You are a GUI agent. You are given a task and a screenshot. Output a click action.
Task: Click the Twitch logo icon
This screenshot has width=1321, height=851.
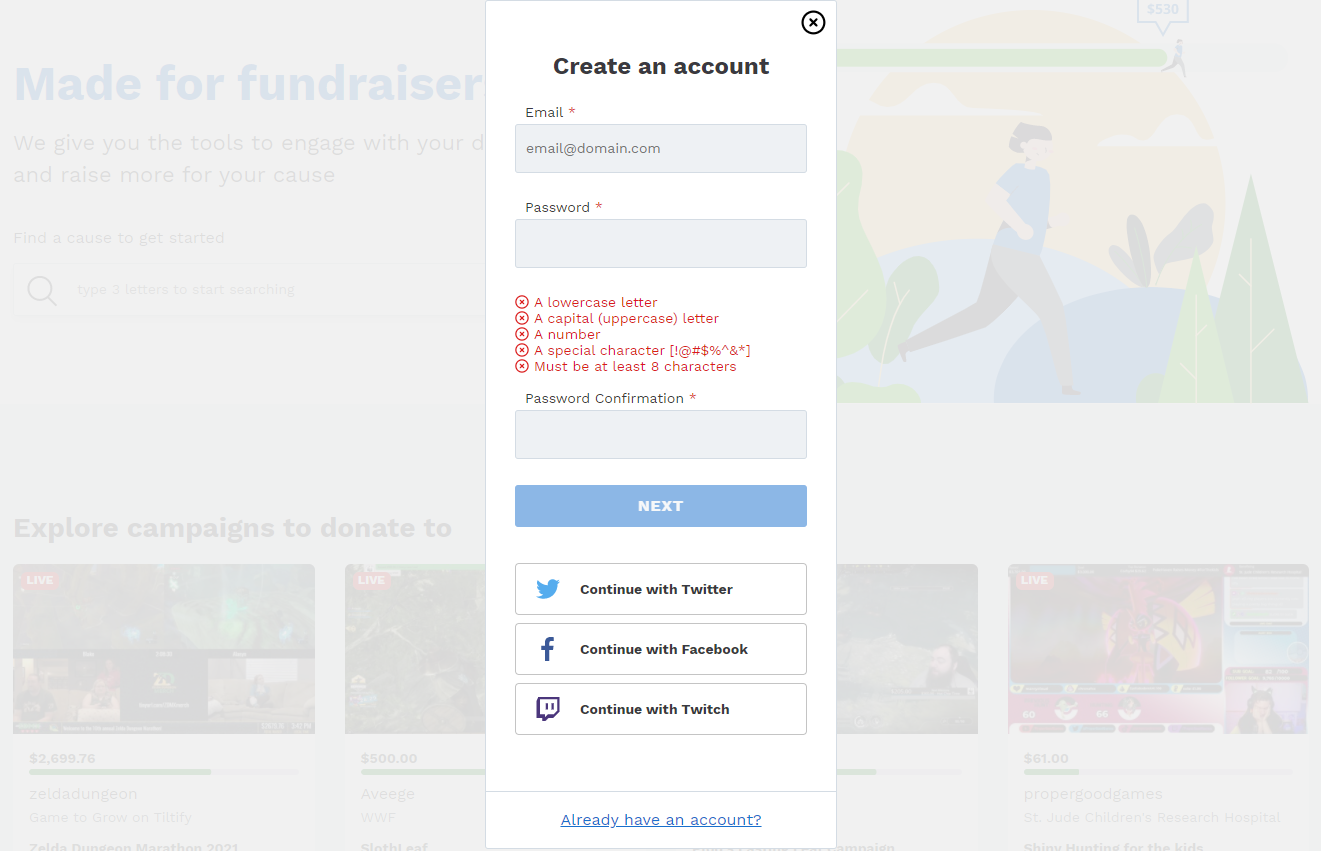click(548, 709)
